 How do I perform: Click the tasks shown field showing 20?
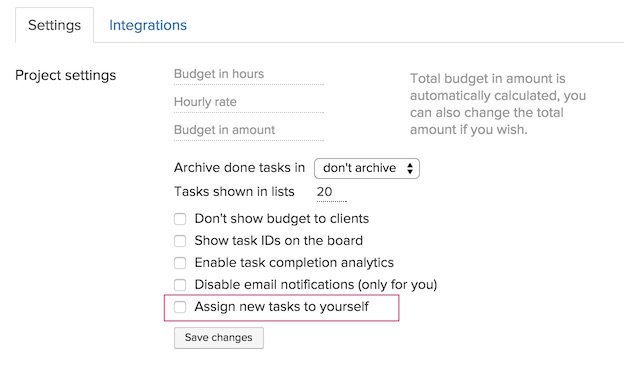click(x=332, y=192)
